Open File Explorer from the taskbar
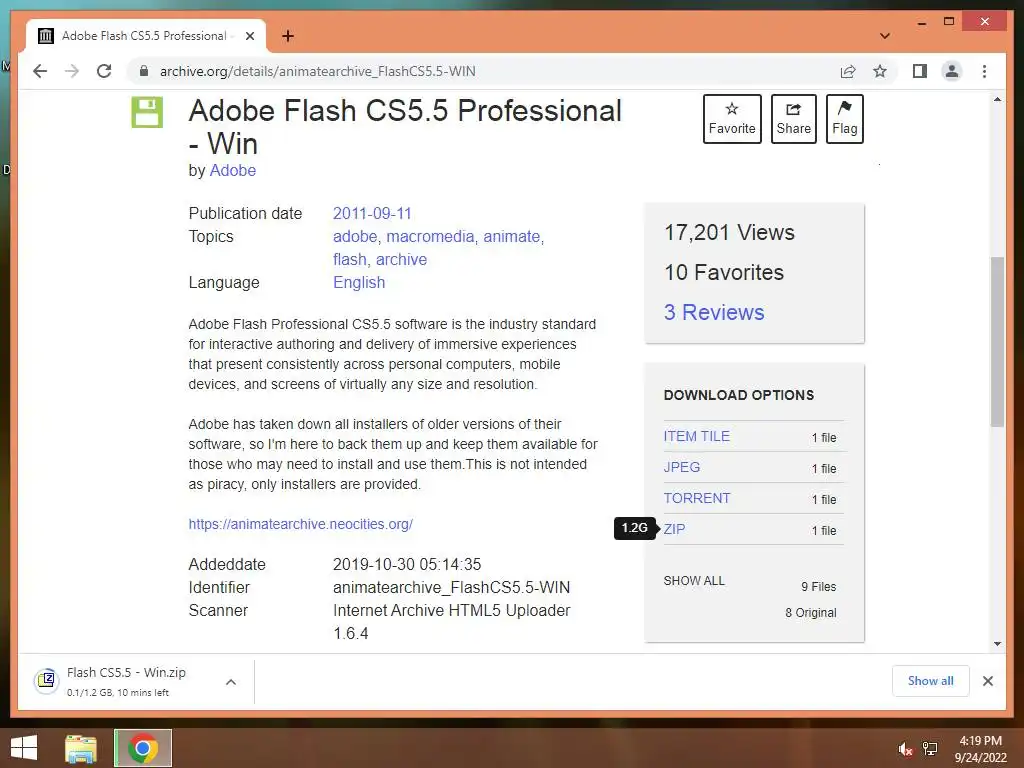This screenshot has height=768, width=1024. click(81, 748)
